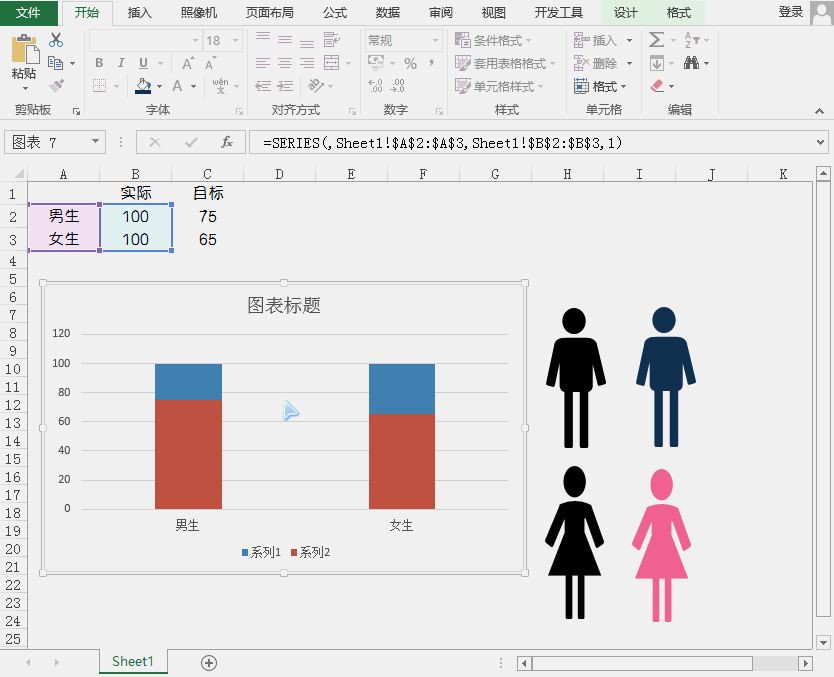Click the Insert Function fx icon
The width and height of the screenshot is (834, 677).
point(227,142)
